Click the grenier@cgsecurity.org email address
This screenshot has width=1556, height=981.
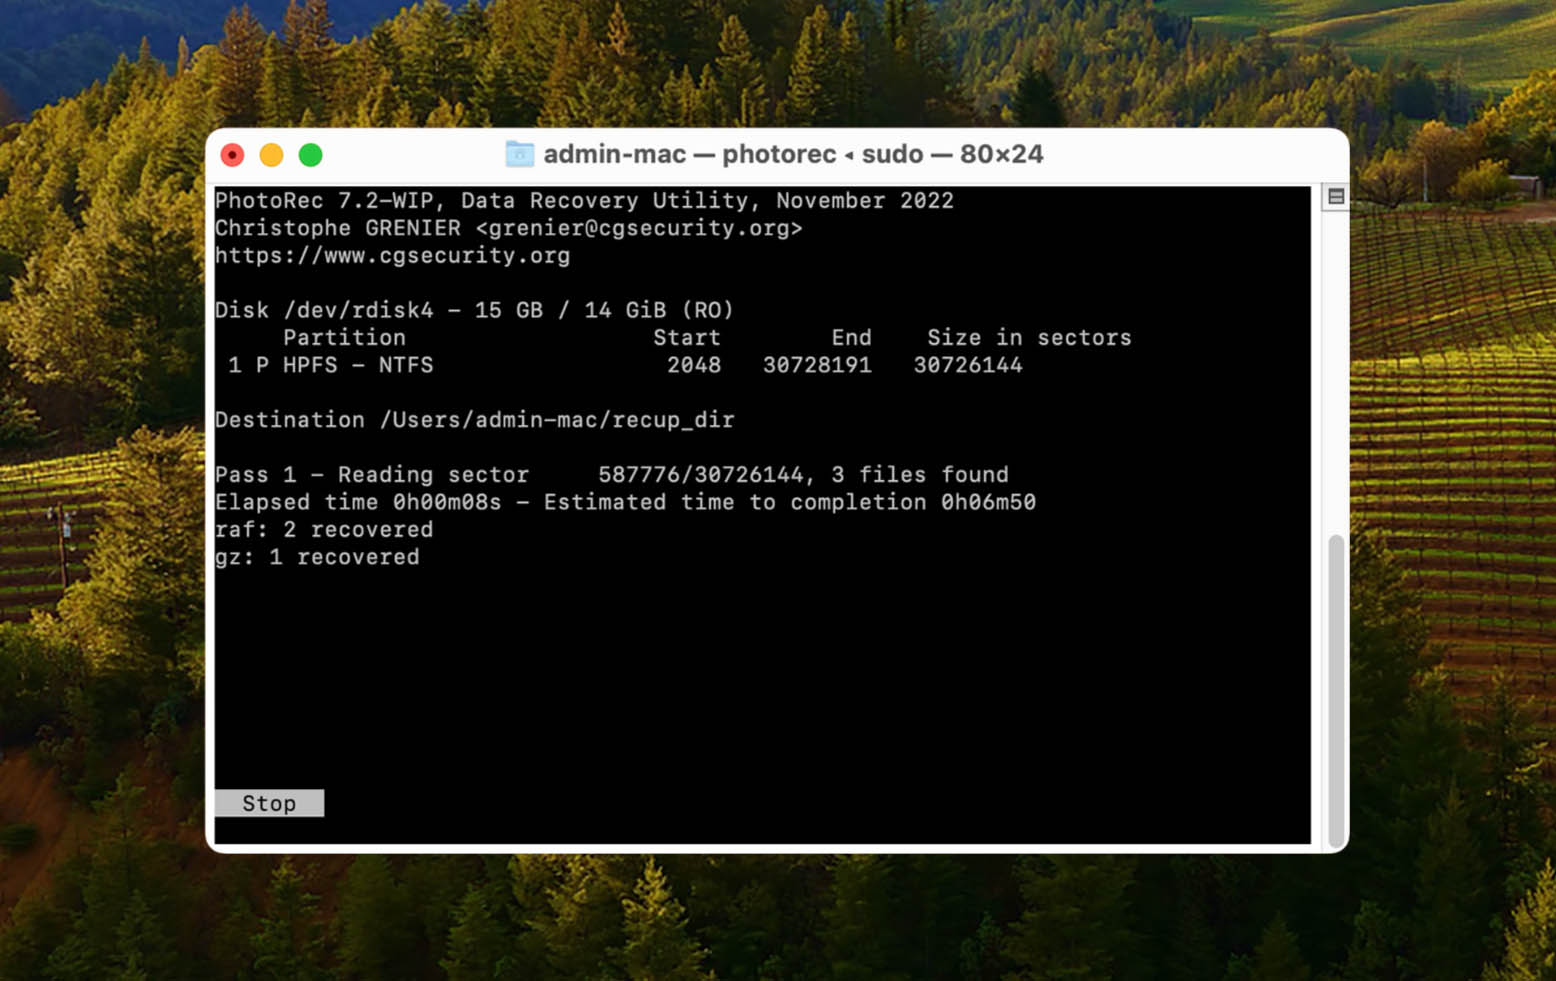pos(638,228)
